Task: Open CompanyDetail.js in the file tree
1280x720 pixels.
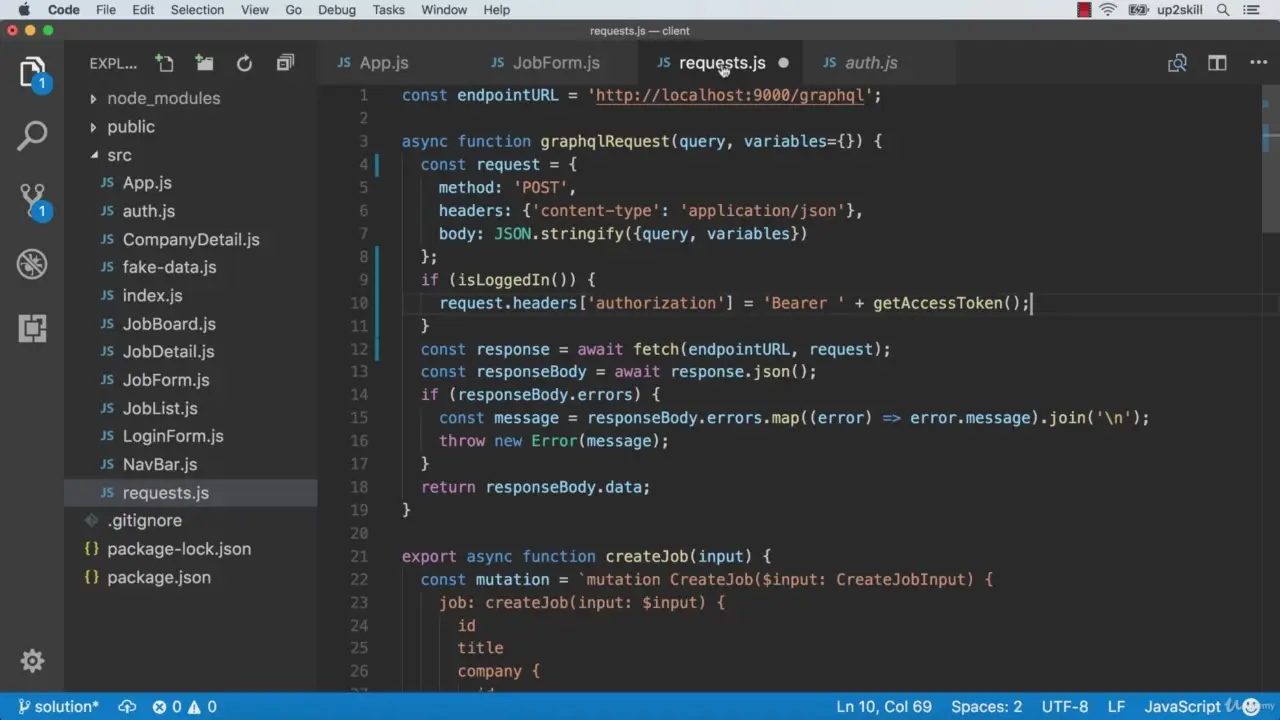Action: click(x=190, y=240)
